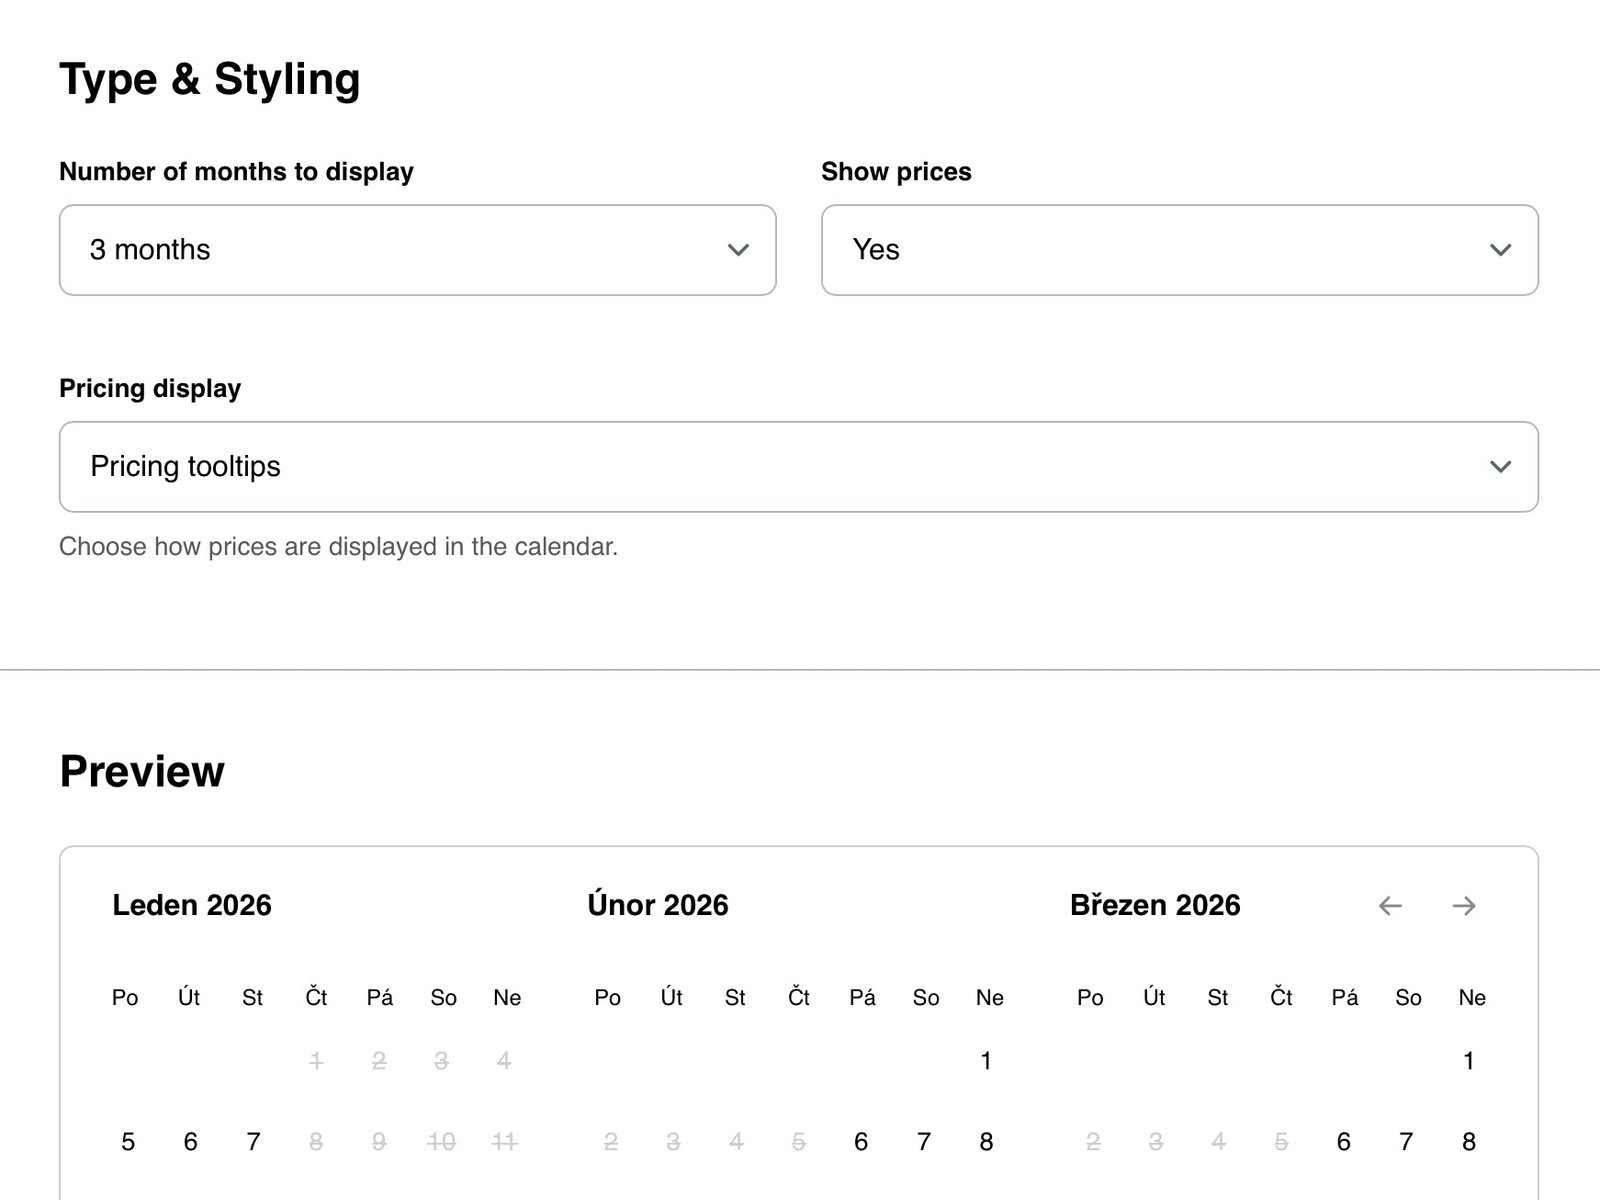1600x1200 pixels.
Task: Advance calendar with the right arrow
Action: coord(1464,906)
